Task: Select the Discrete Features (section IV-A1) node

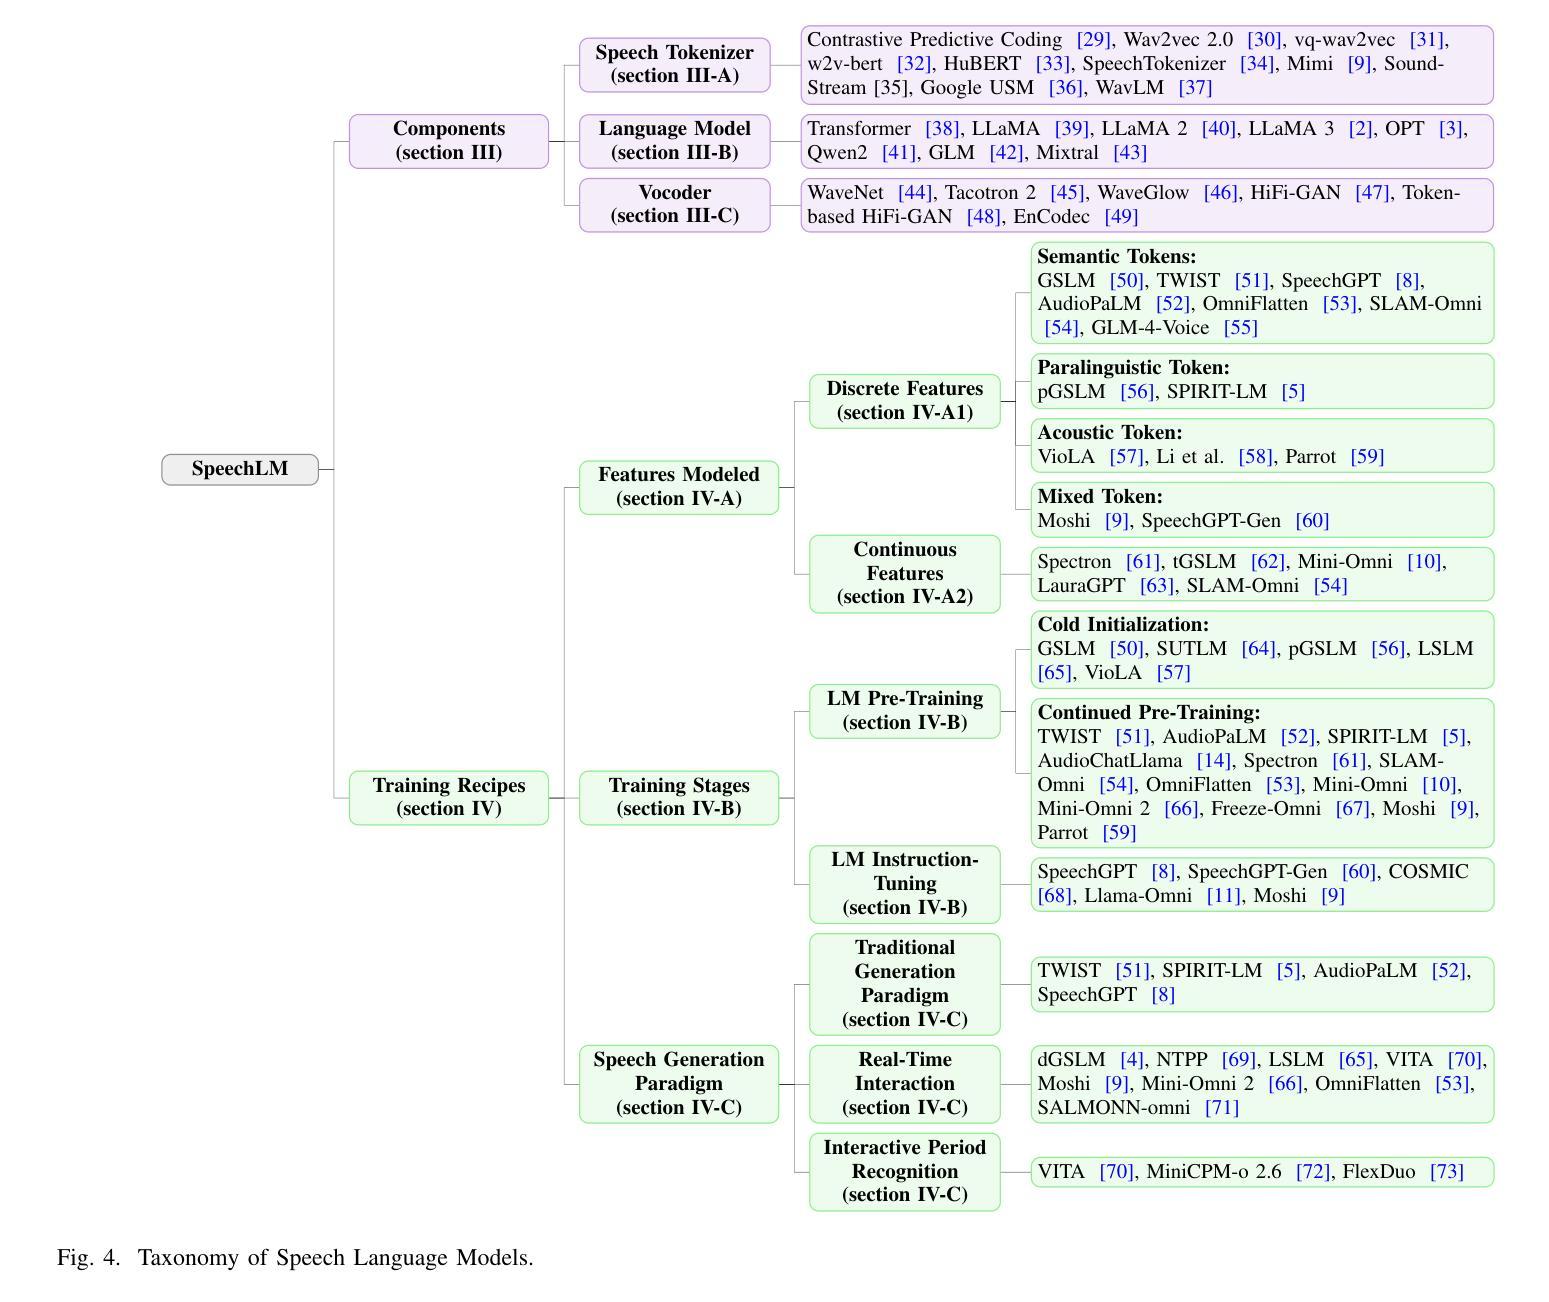Action: point(905,401)
